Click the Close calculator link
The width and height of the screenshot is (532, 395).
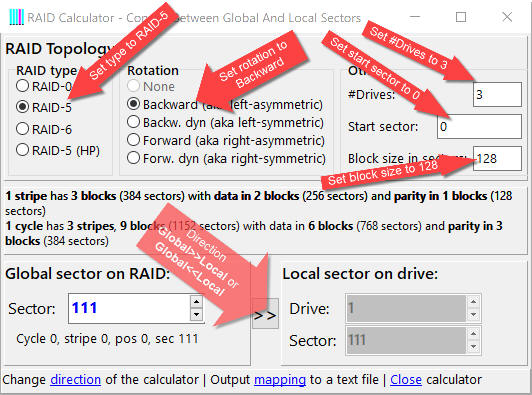click(406, 379)
